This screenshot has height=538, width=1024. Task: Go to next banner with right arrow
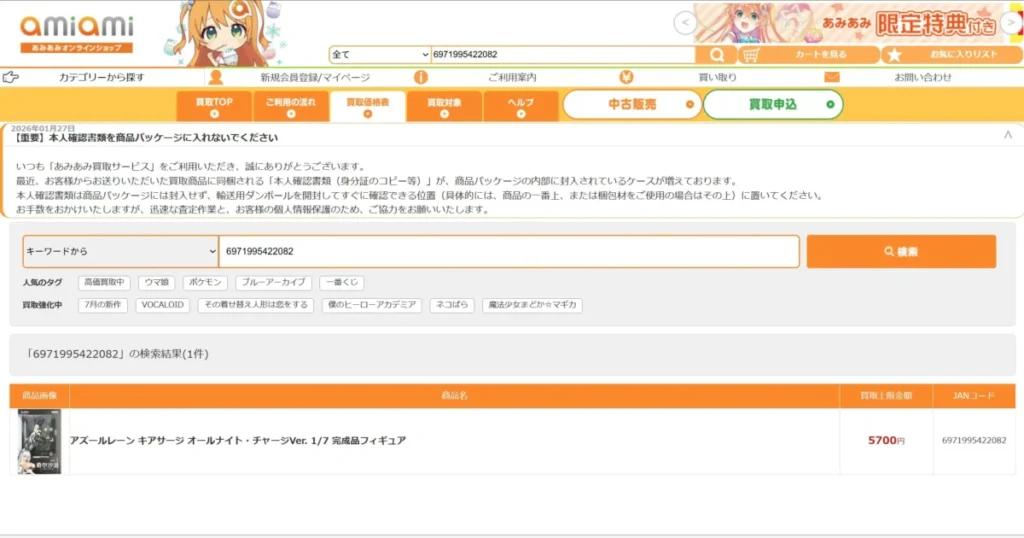point(1012,23)
